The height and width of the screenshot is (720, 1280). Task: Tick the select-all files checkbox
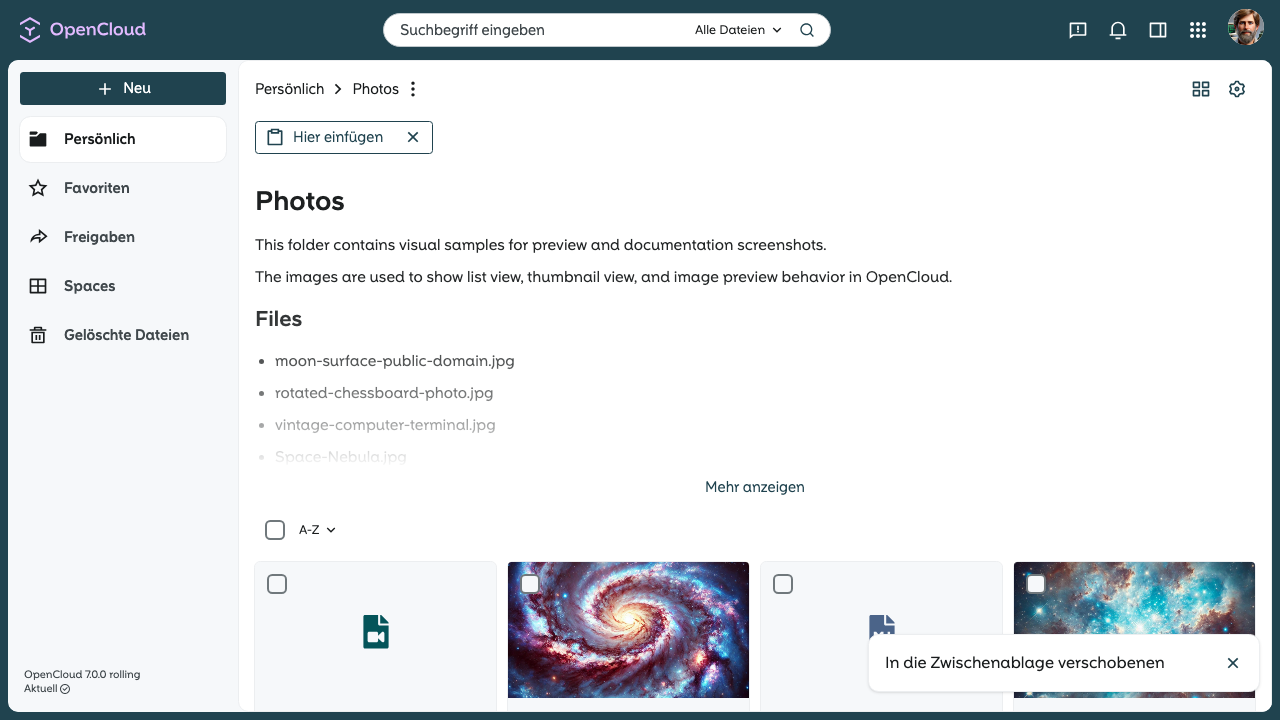click(x=275, y=530)
